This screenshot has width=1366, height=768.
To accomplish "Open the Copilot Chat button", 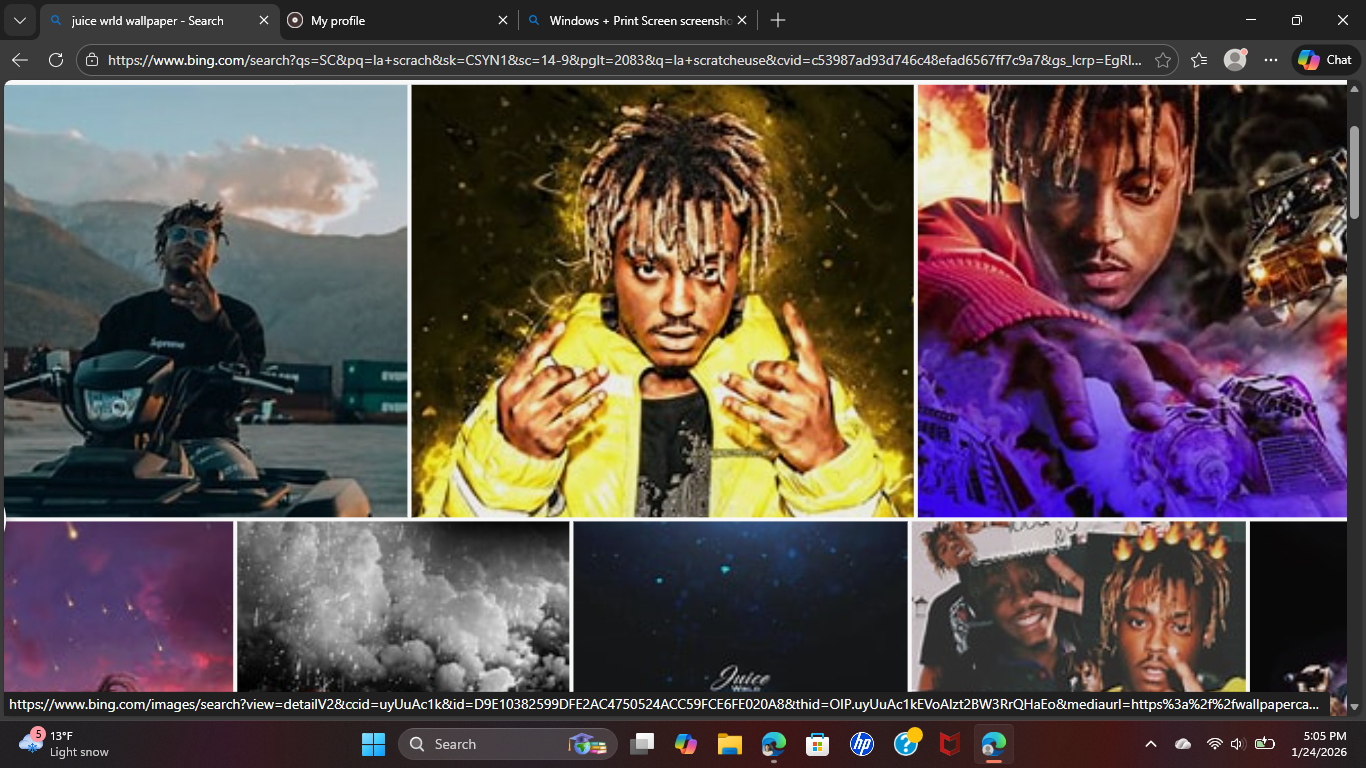I will click(1325, 60).
